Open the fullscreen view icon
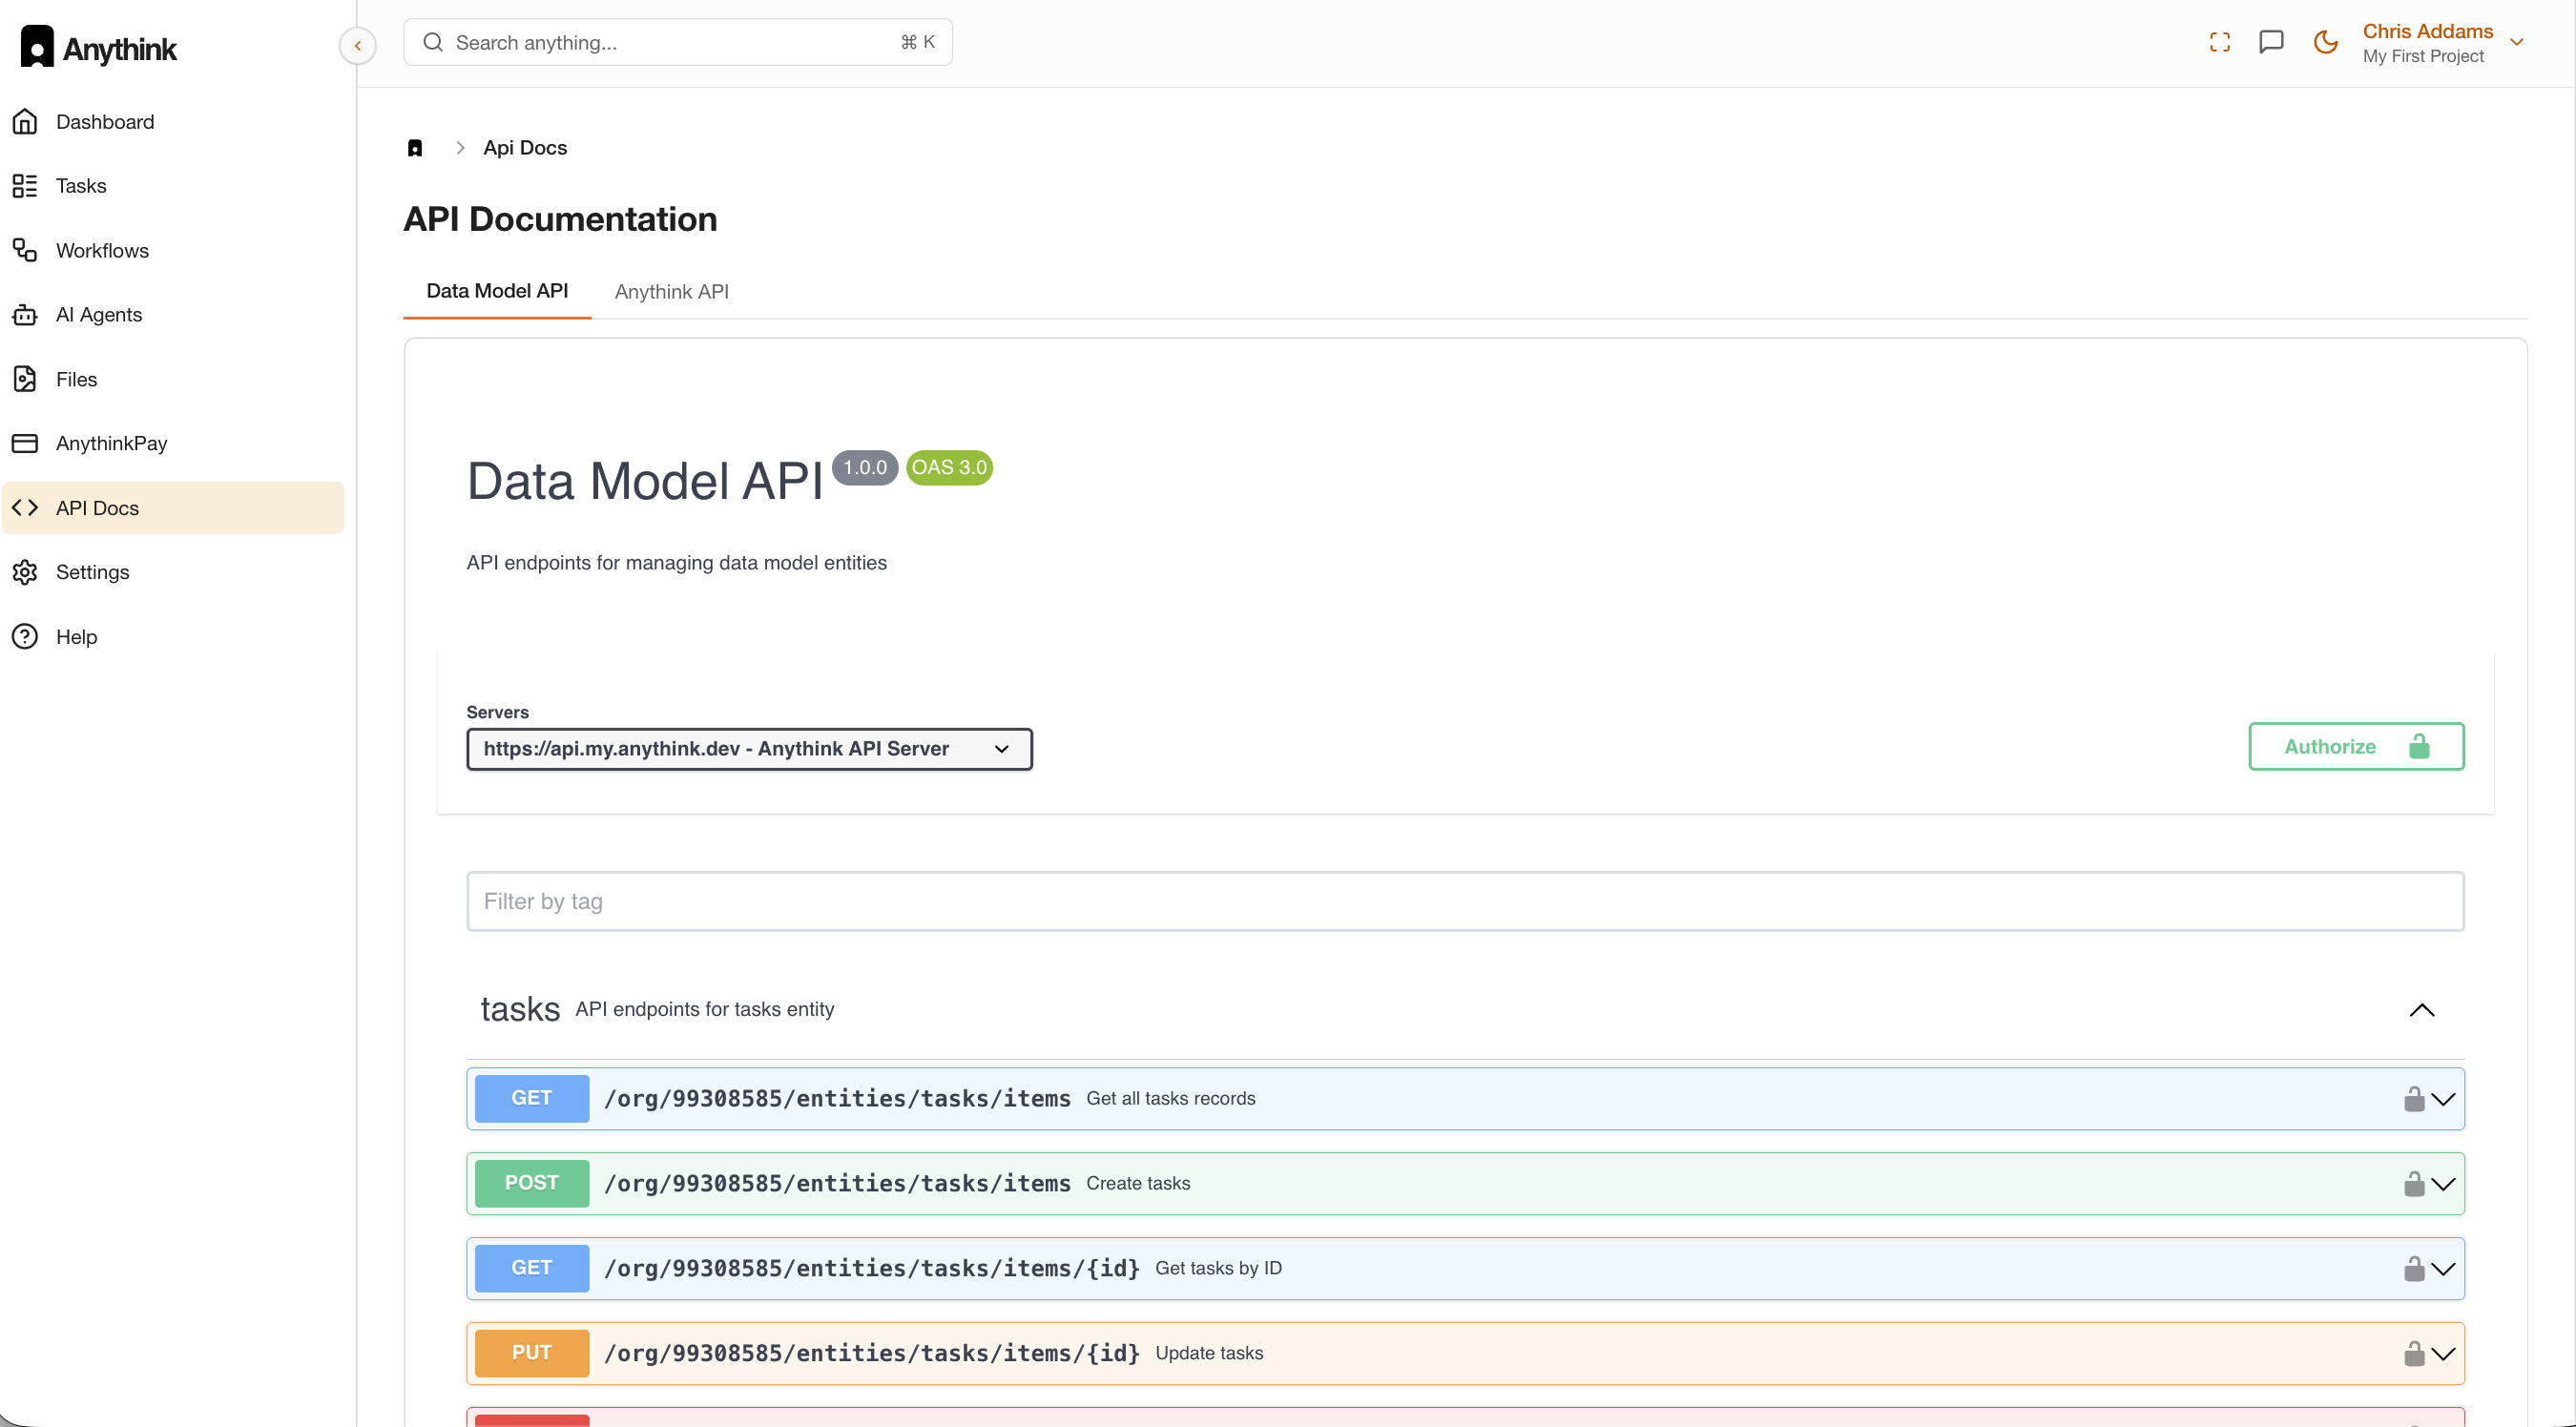Viewport: 2576px width, 1427px height. click(x=2219, y=42)
